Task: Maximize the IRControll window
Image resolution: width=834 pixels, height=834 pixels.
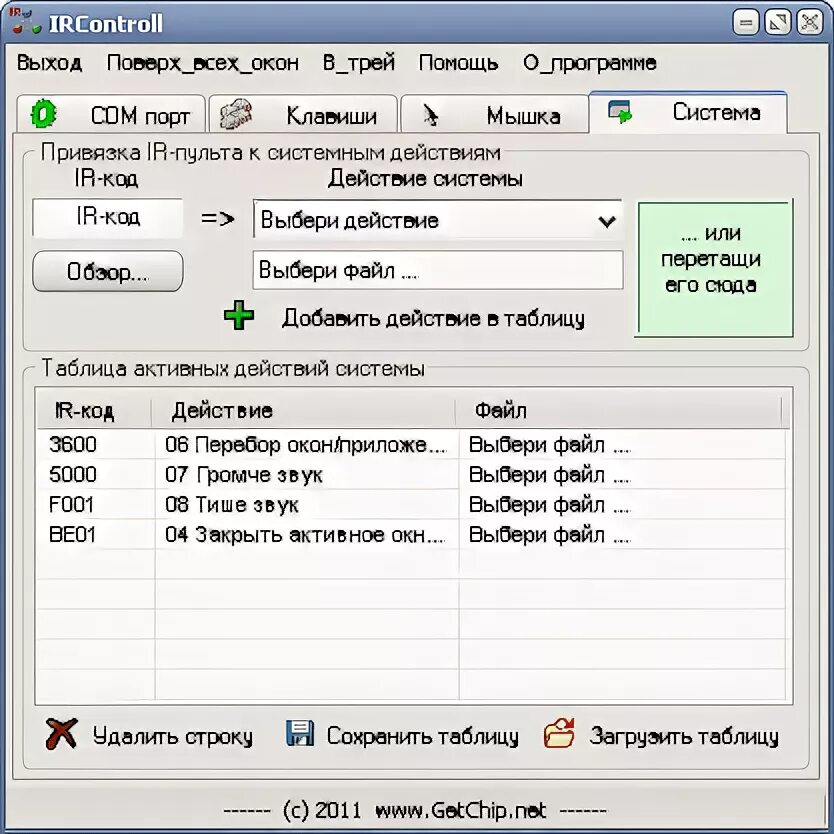Action: pyautogui.click(x=778, y=23)
